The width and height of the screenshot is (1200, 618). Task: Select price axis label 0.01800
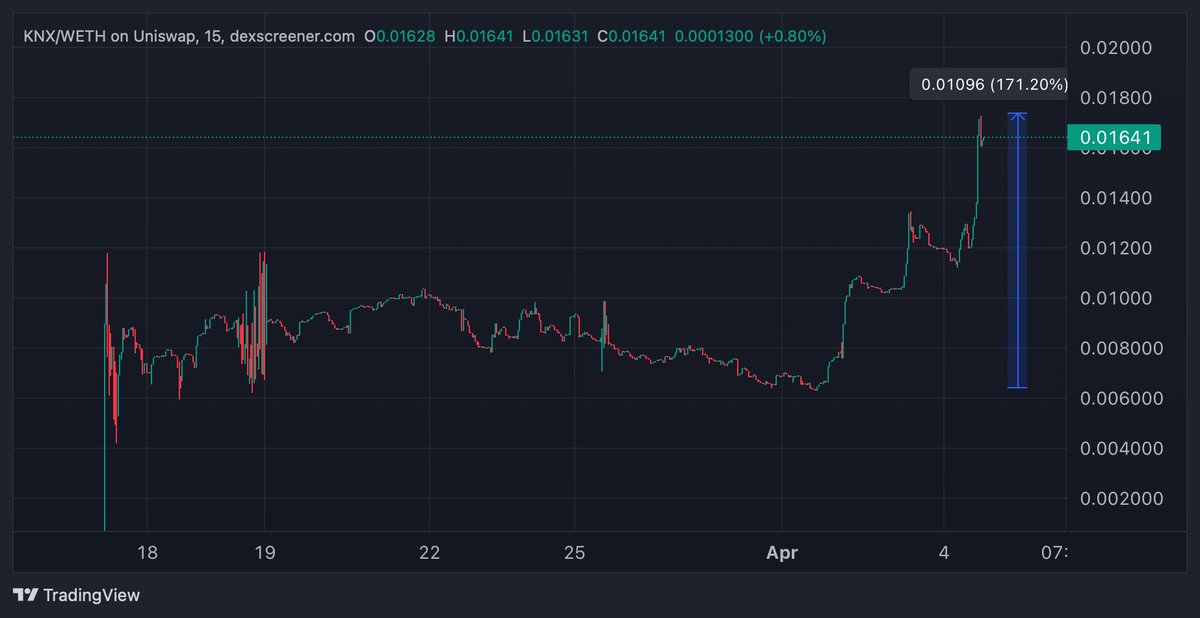coord(1116,98)
